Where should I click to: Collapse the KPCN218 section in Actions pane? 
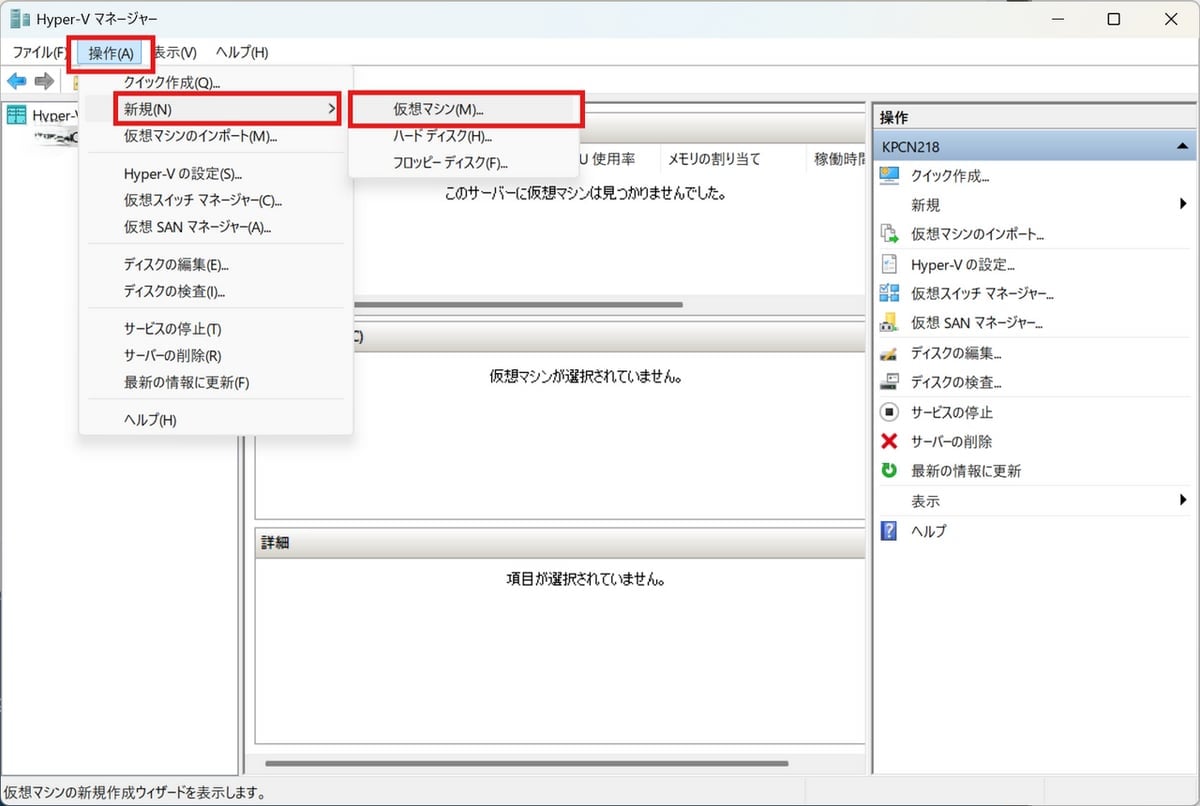1183,147
